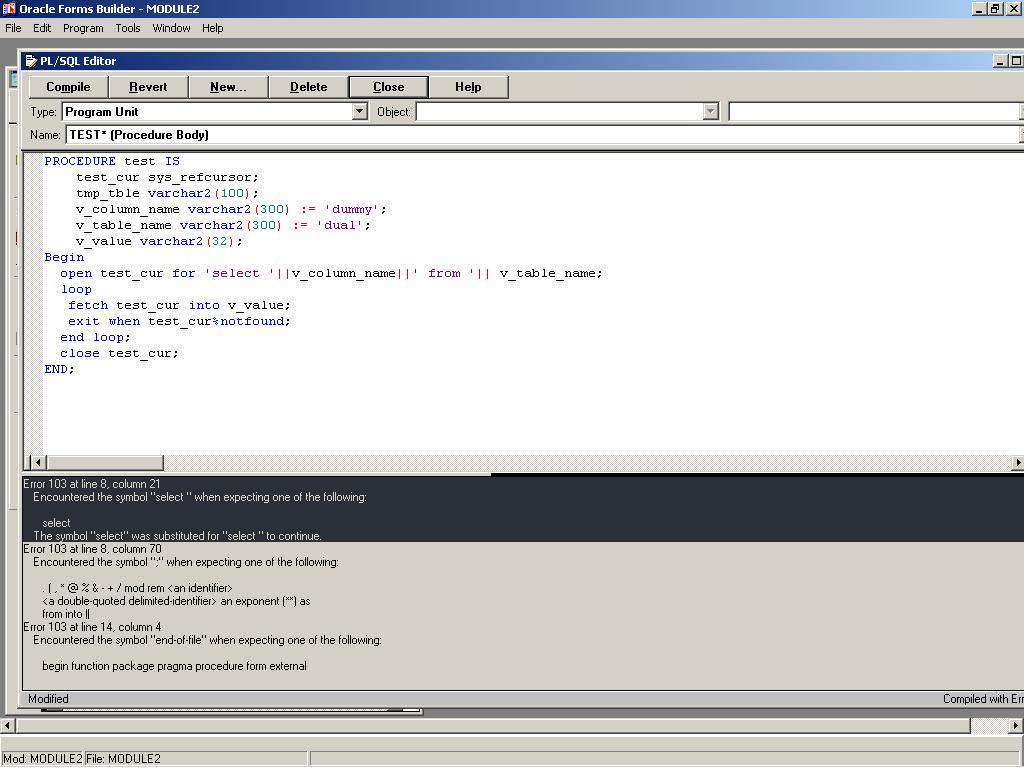Click the Help button beside Close

point(468,87)
